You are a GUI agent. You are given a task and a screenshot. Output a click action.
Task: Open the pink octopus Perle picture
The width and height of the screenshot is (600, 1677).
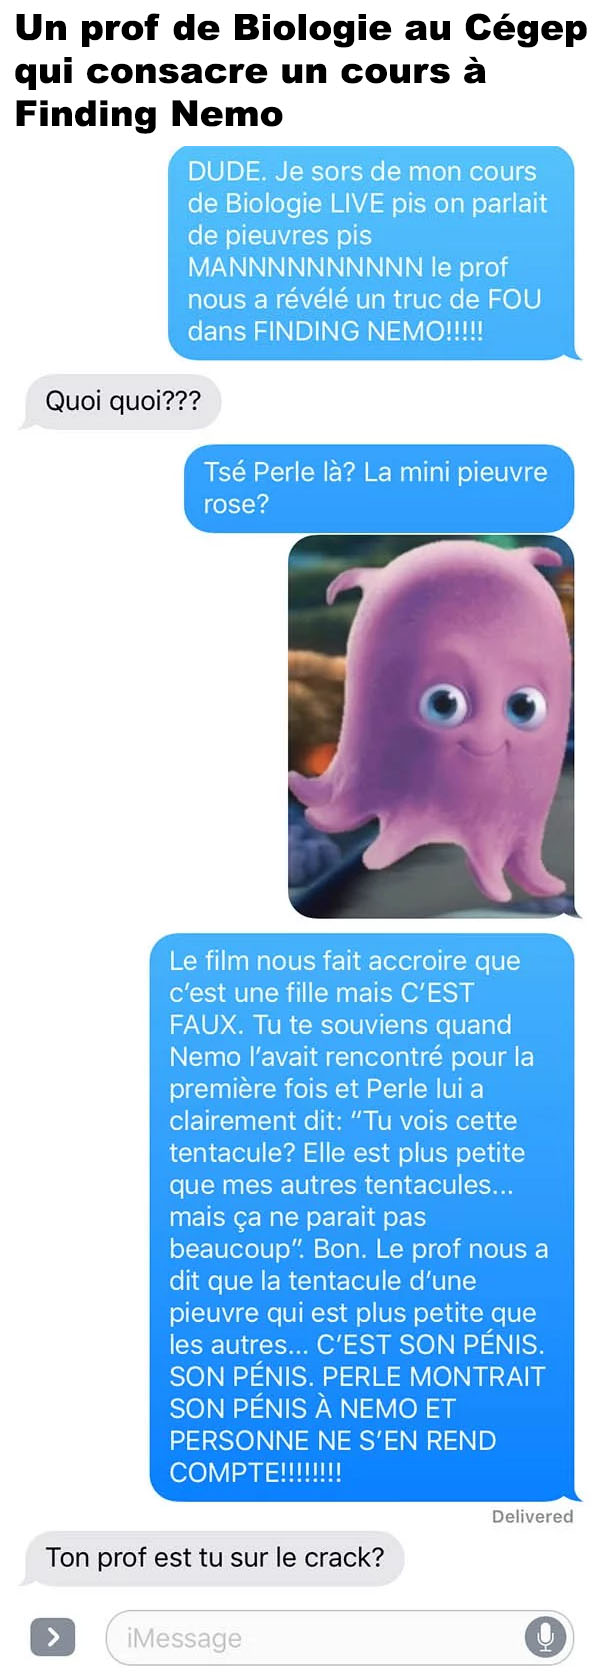coord(431,726)
